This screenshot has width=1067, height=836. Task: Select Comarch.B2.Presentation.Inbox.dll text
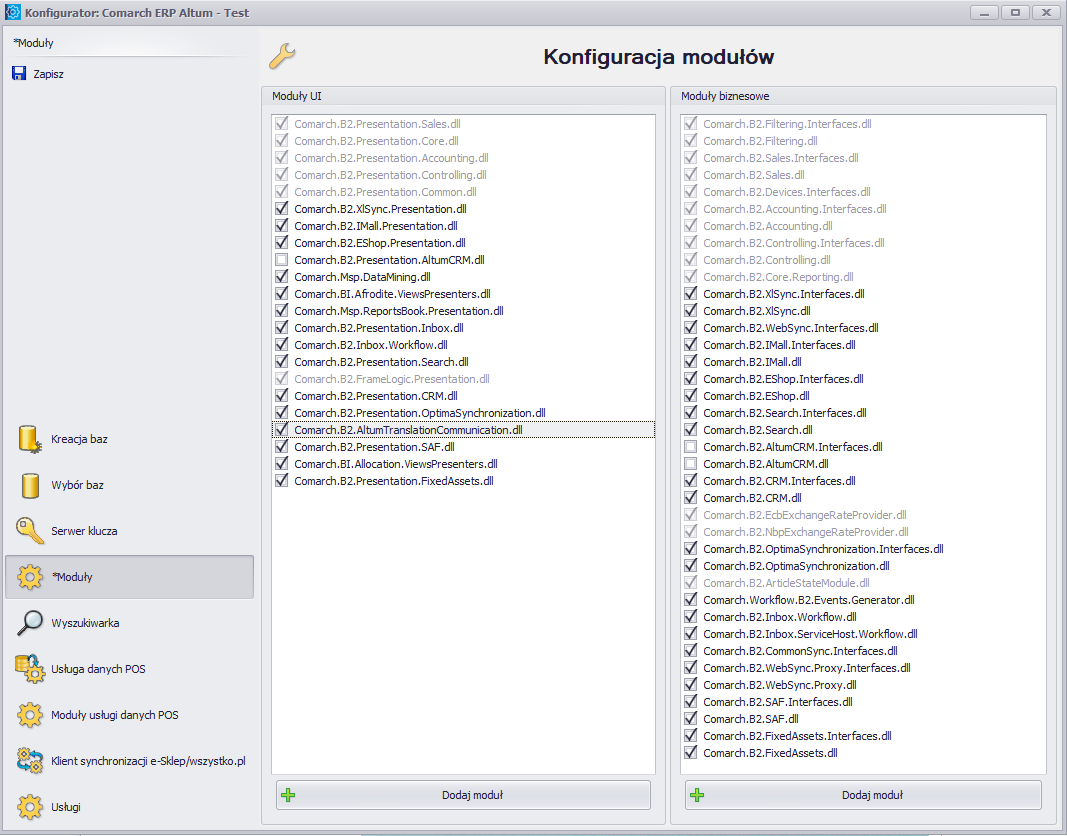(x=379, y=327)
